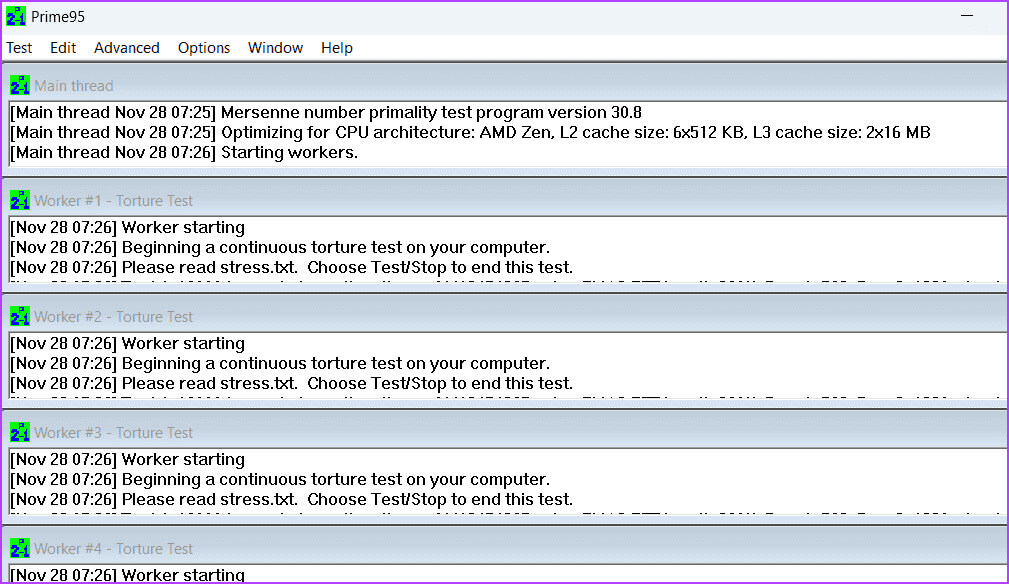The height and width of the screenshot is (584, 1009).
Task: Click the Worker #3 window icon
Action: click(x=20, y=433)
